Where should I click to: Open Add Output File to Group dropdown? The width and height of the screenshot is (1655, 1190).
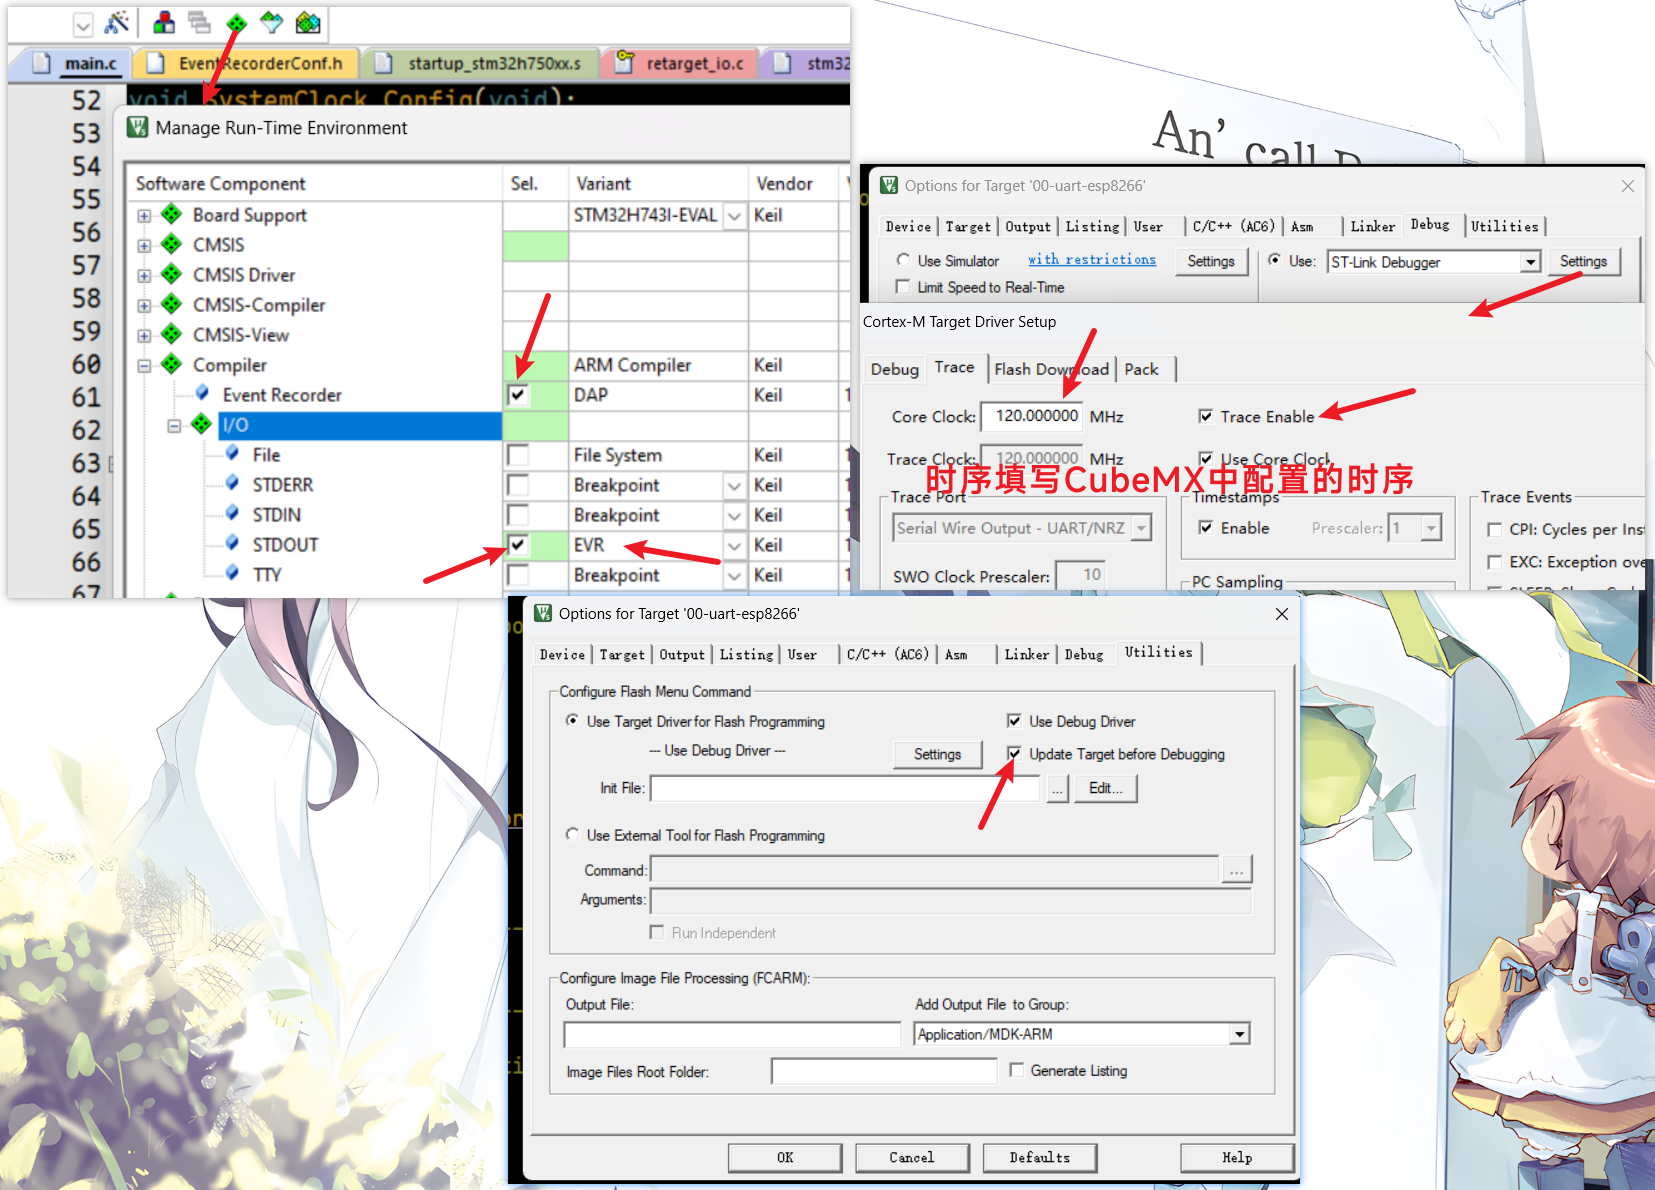pyautogui.click(x=1239, y=1034)
